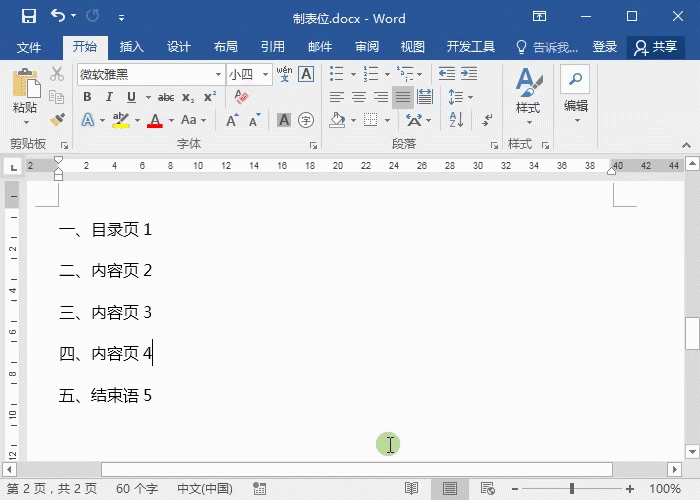
Task: Click the Save icon in quick access toolbar
Action: point(29,17)
